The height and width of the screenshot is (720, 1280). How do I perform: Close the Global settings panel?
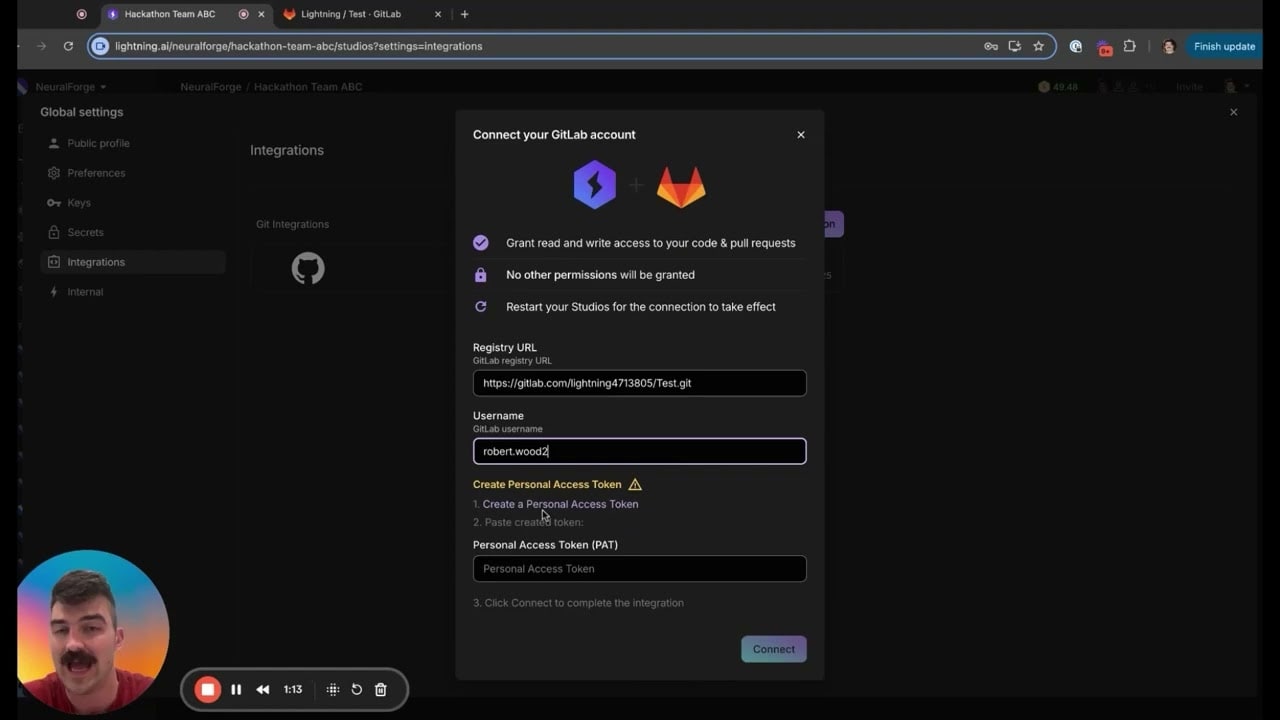point(1233,112)
